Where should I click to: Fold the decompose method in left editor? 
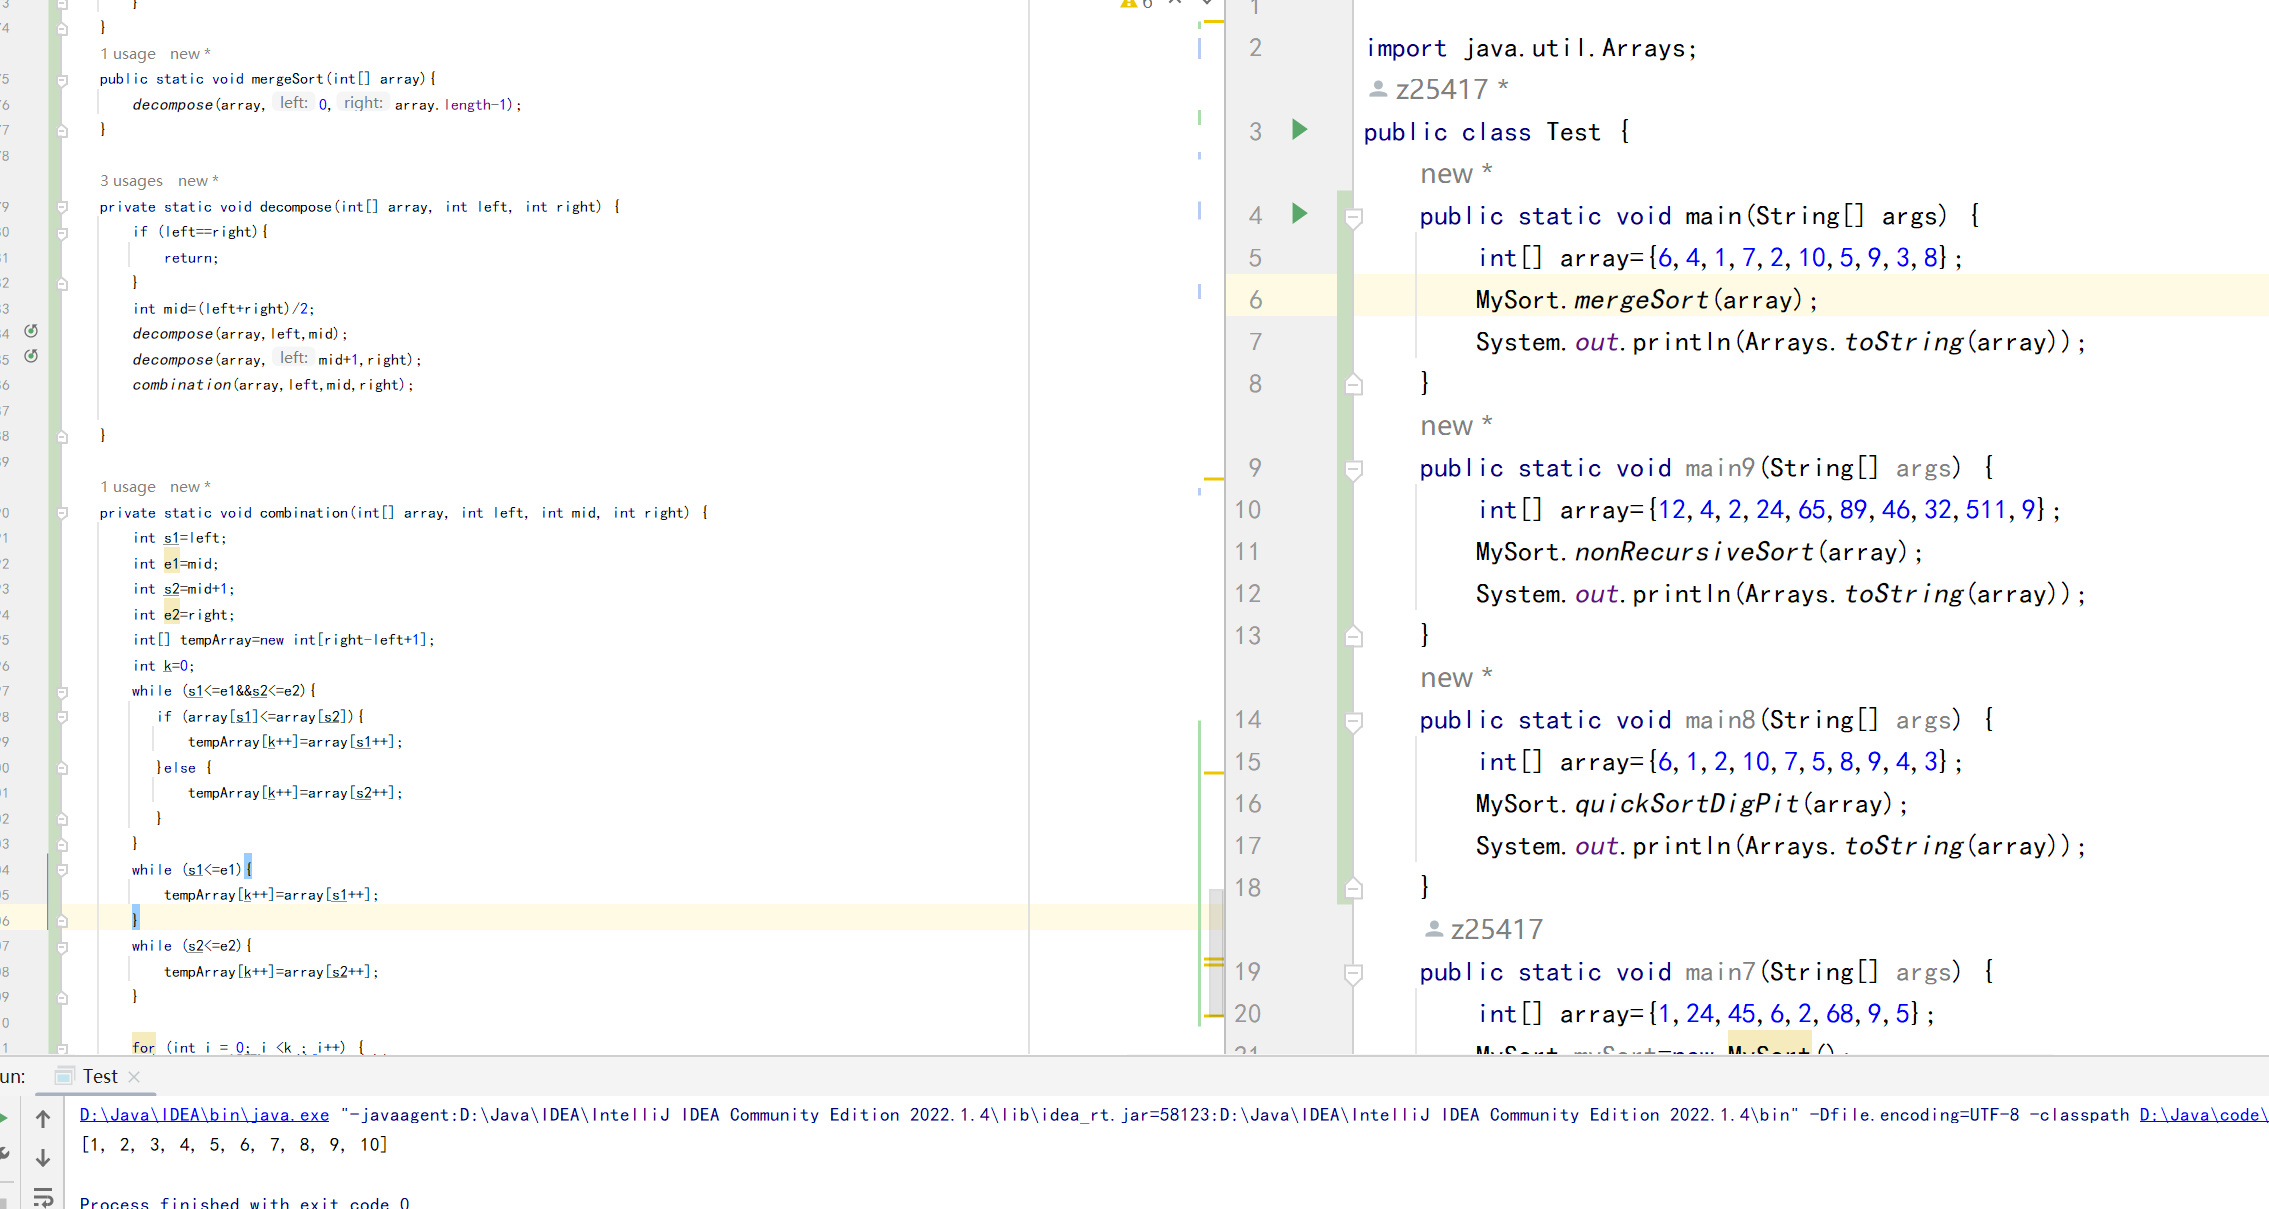pos(62,207)
